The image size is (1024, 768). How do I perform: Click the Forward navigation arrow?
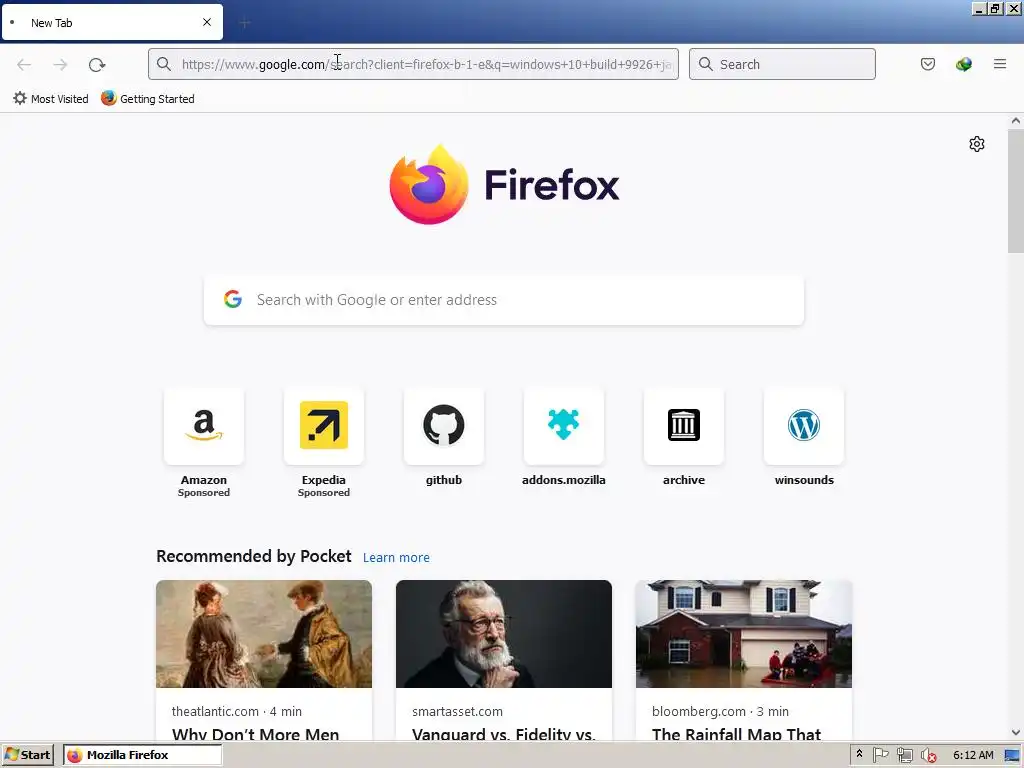point(60,64)
